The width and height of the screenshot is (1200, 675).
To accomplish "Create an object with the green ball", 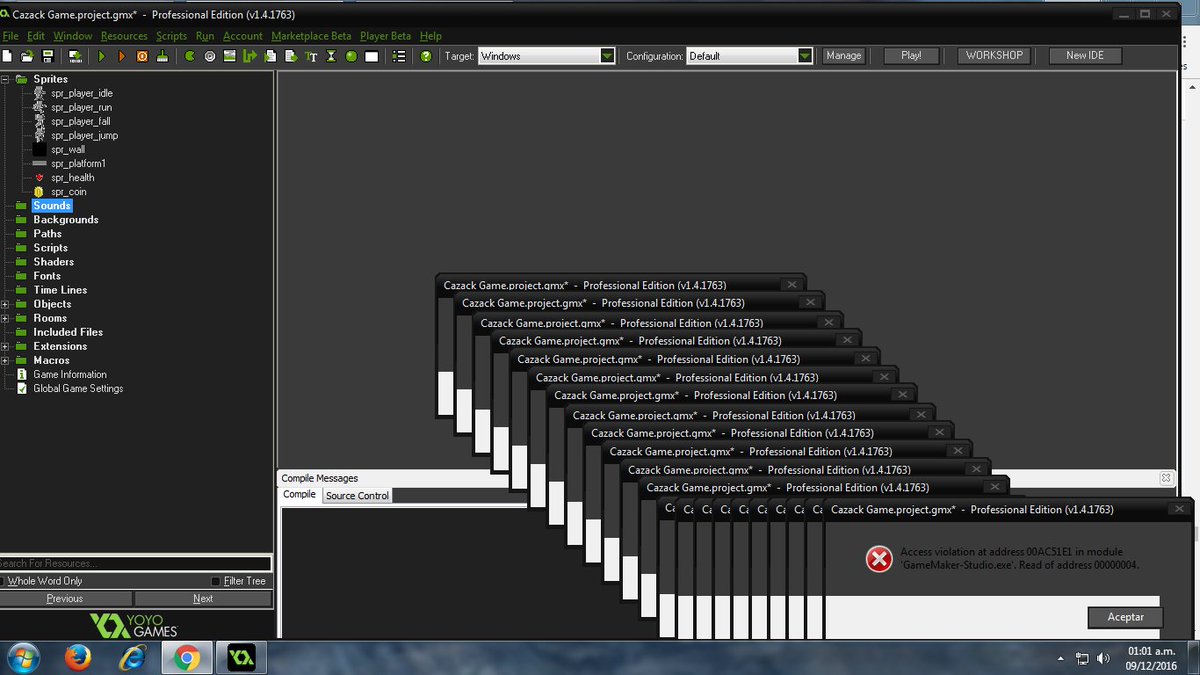I will click(x=351, y=56).
